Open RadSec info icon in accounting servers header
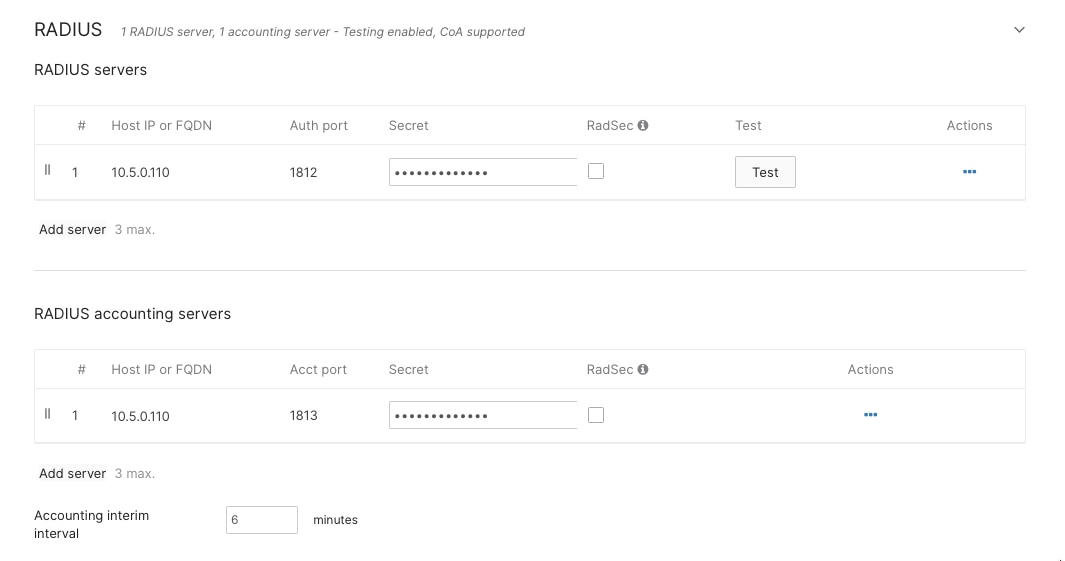The height and width of the screenshot is (561, 1065). (643, 369)
